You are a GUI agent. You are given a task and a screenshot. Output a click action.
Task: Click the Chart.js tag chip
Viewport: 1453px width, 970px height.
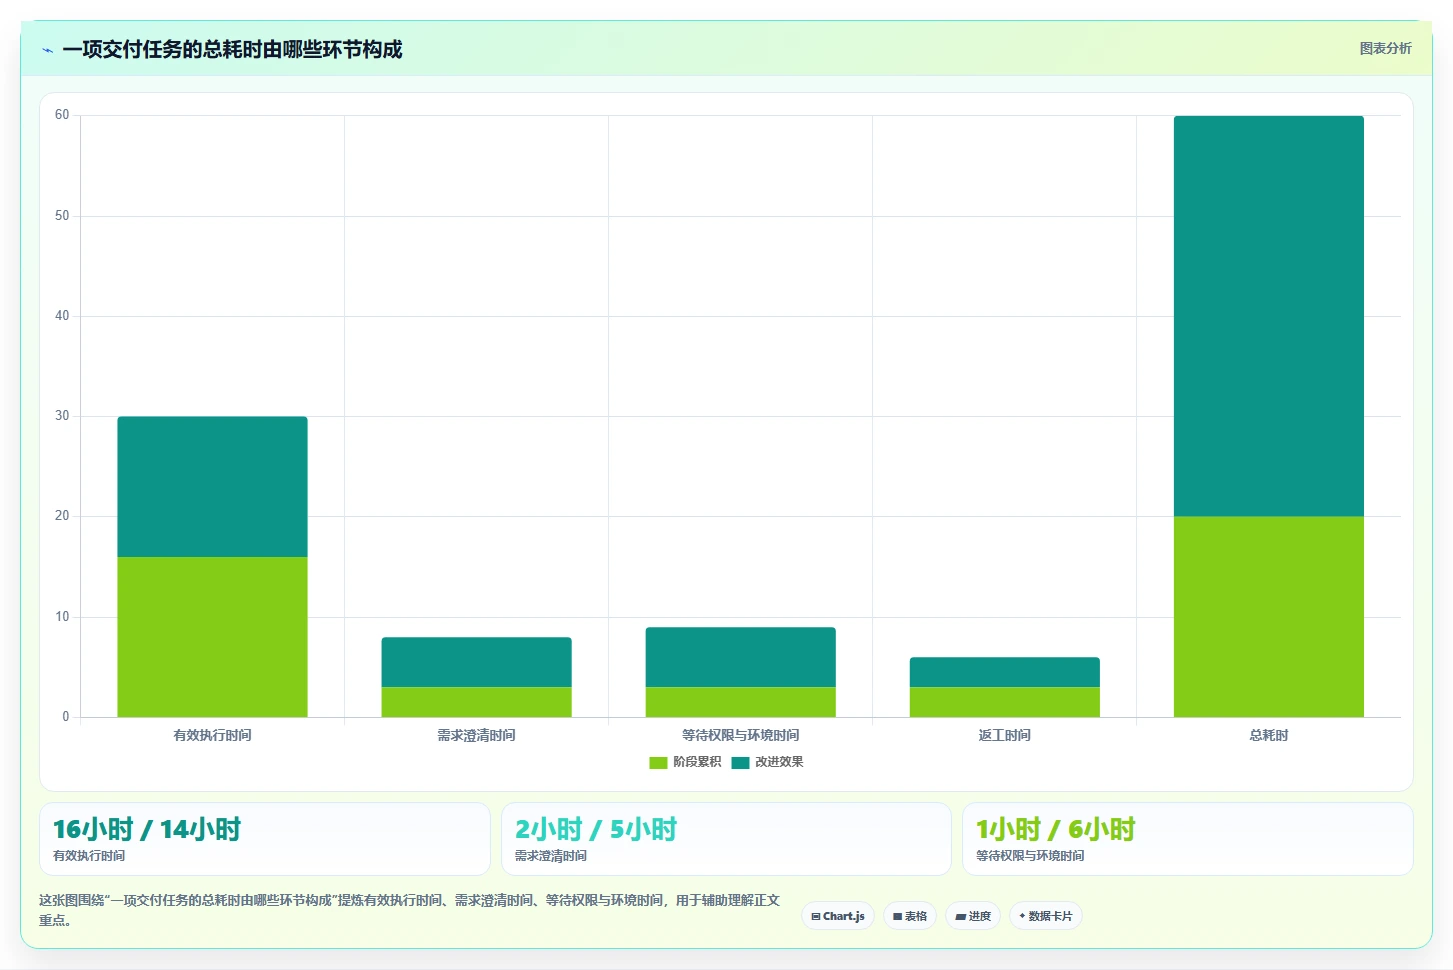(838, 916)
